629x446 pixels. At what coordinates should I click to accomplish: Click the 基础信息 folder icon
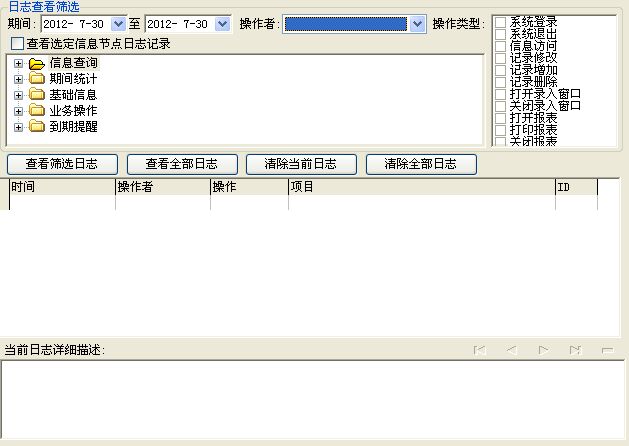37,95
